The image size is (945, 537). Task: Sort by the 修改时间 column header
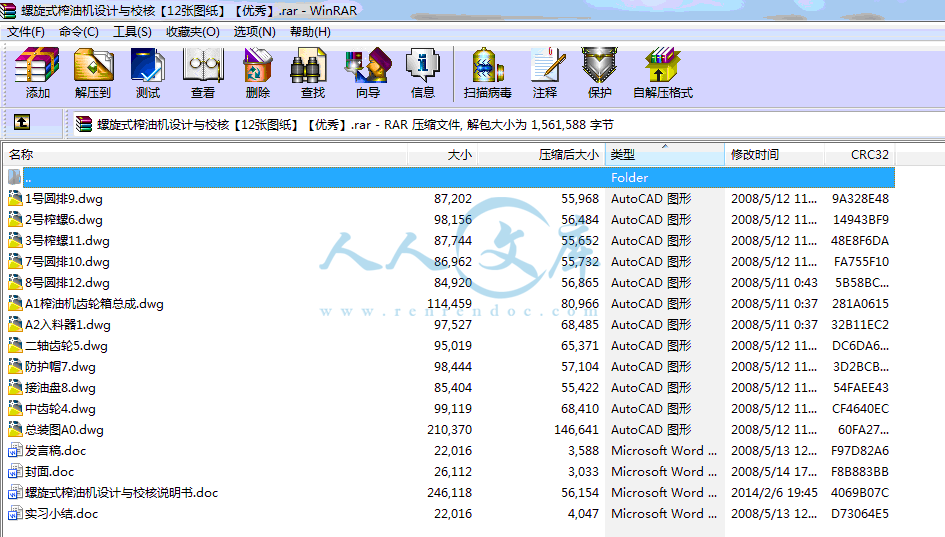(x=774, y=155)
